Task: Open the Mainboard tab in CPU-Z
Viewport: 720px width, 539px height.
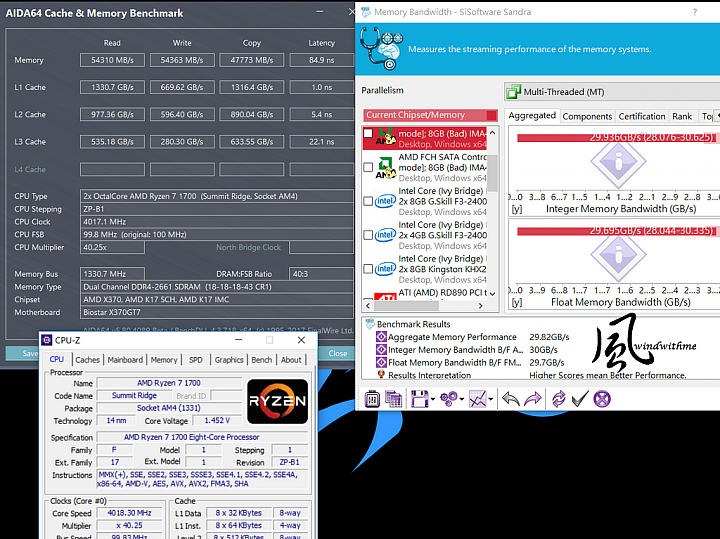Action: point(125,360)
